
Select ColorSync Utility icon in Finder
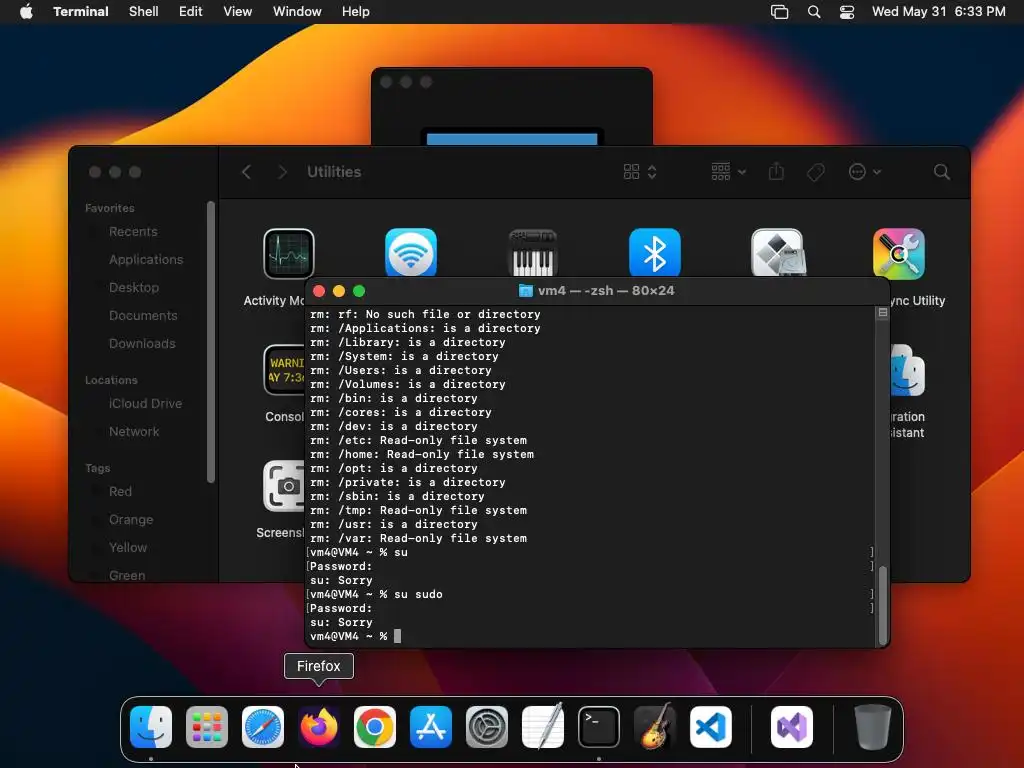[899, 253]
